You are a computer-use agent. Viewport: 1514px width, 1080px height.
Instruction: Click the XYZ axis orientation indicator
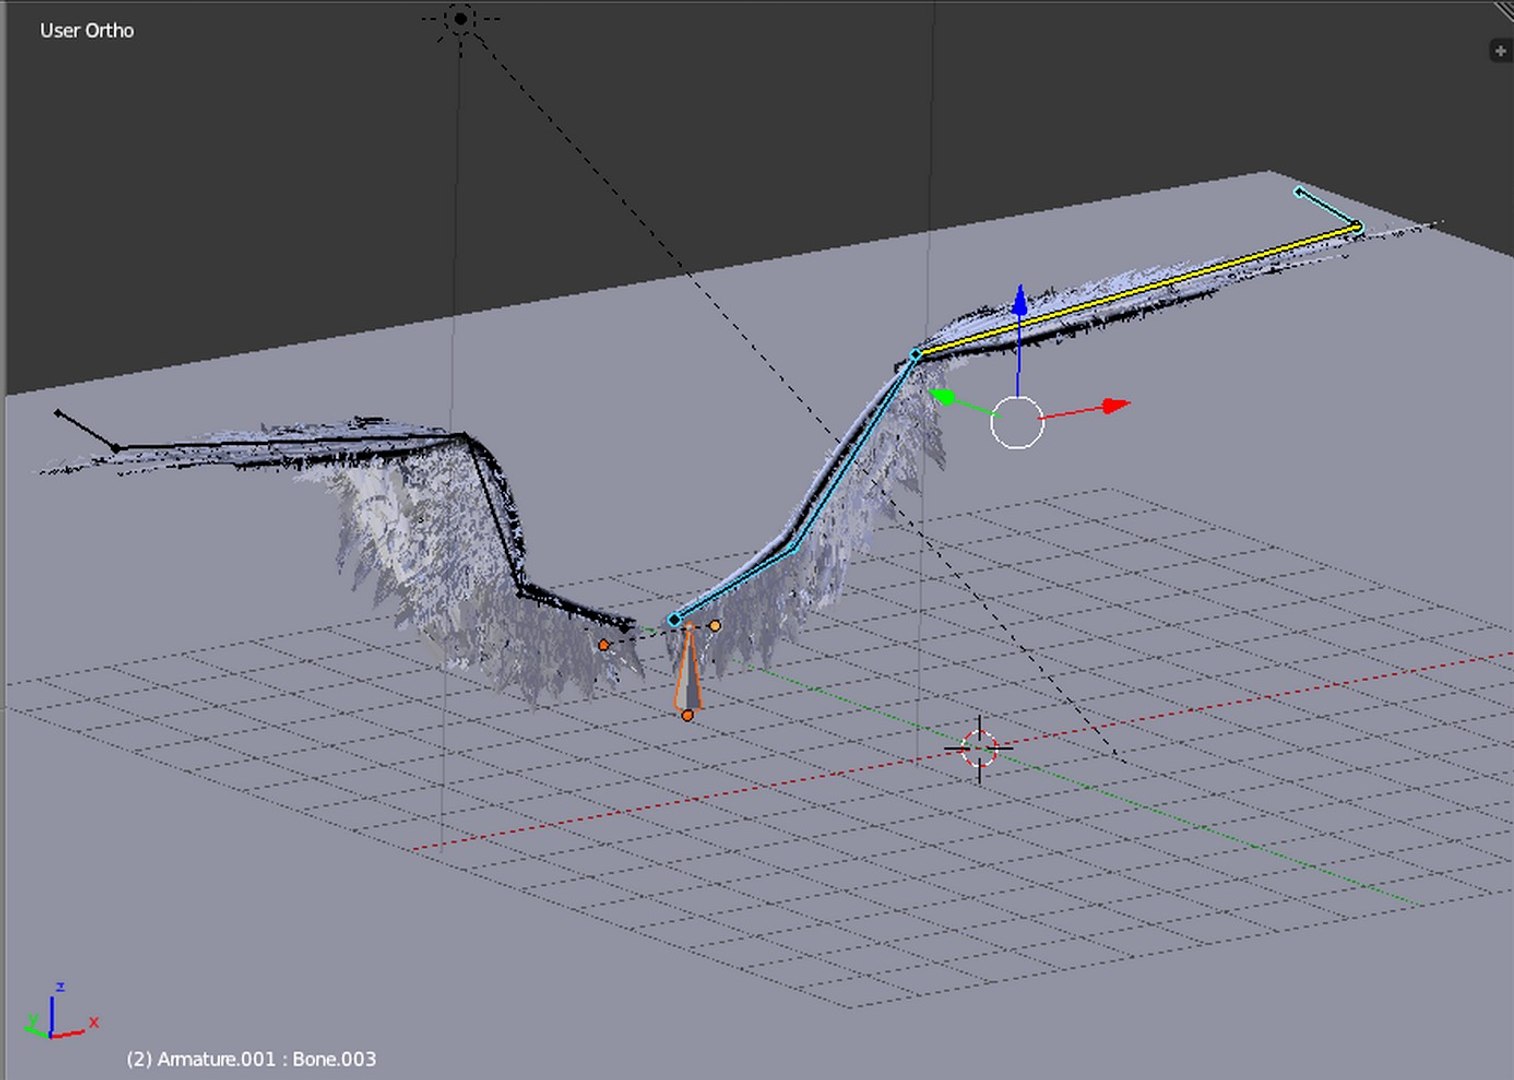(59, 1013)
